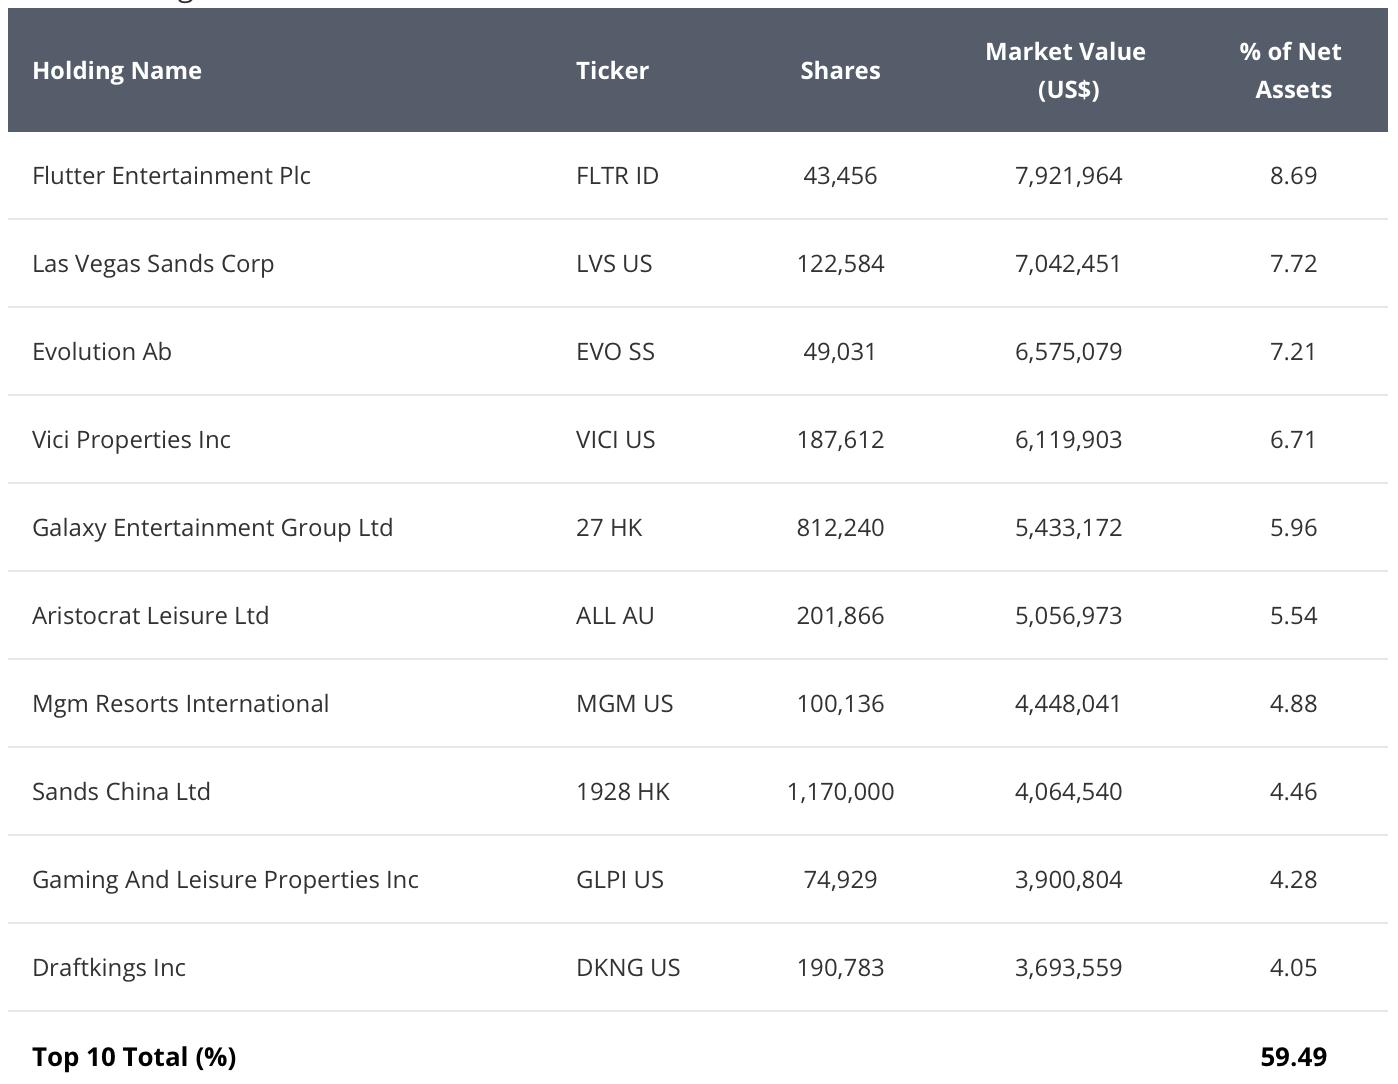Click the Holding Name column header

[x=117, y=70]
